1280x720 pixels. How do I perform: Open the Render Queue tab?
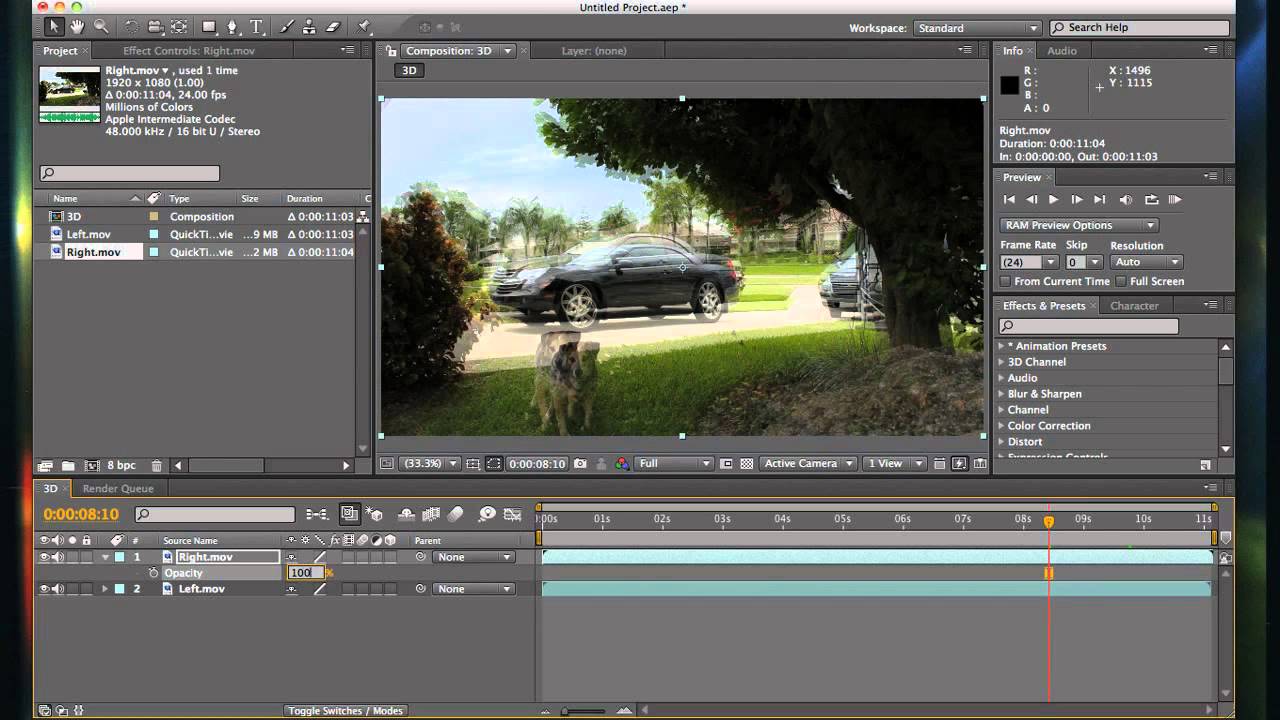tap(118, 489)
